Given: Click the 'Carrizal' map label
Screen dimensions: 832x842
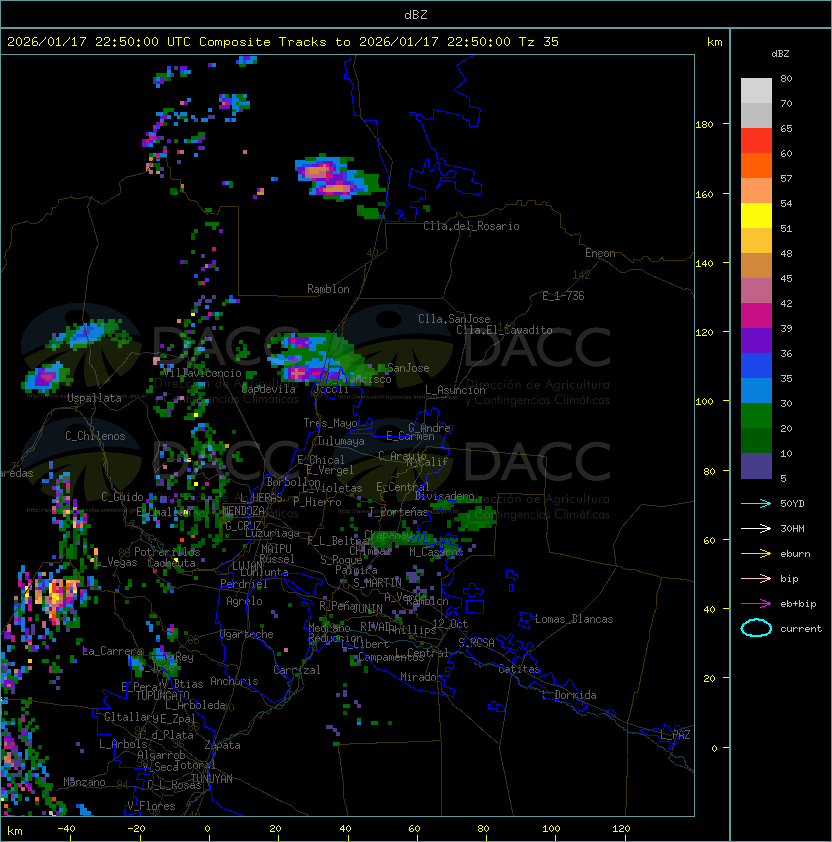Looking at the screenshot, I should pyautogui.click(x=296, y=670).
